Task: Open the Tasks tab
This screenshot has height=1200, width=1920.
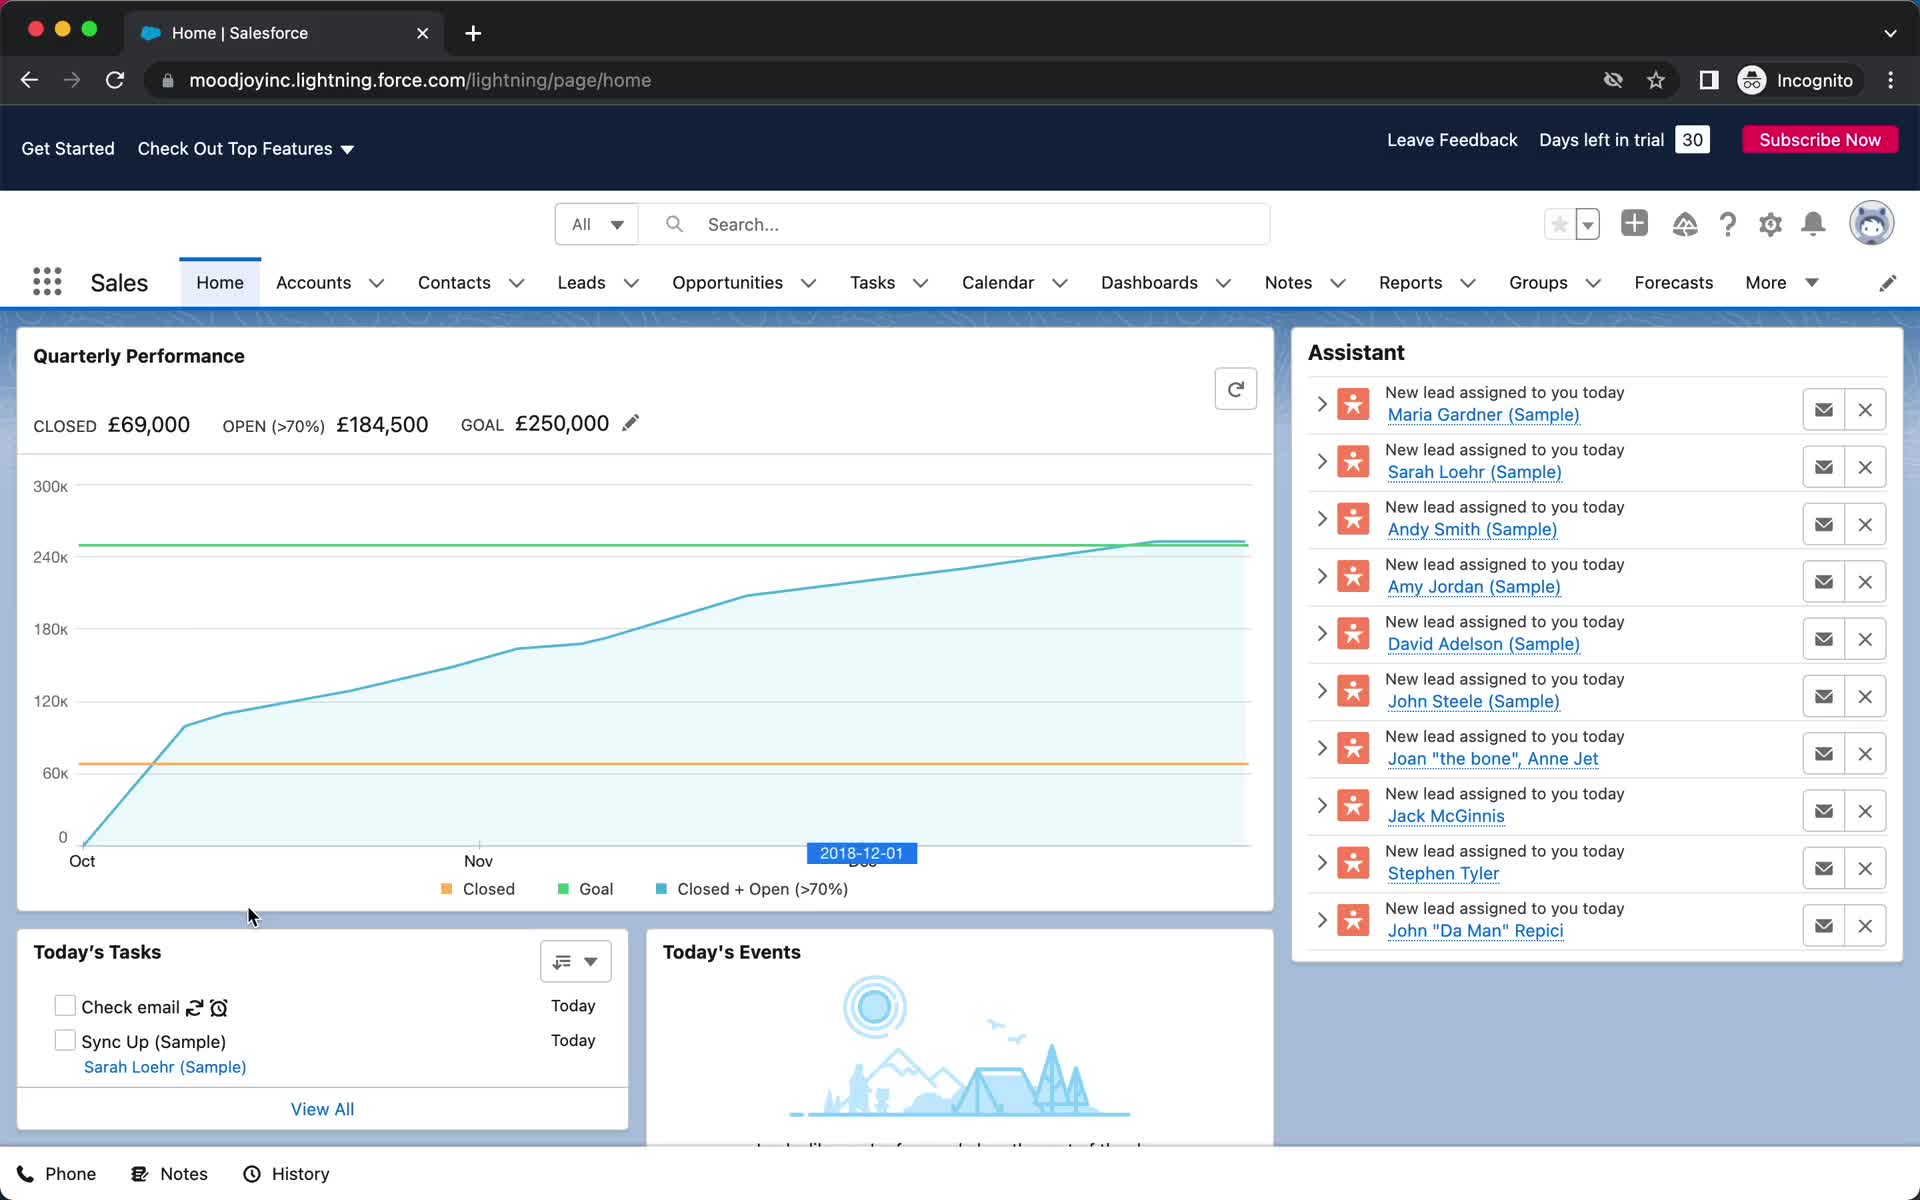Action: [872, 283]
